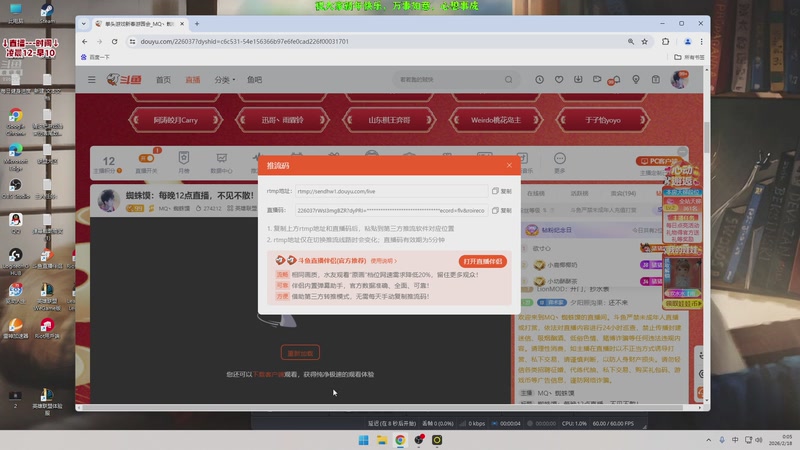
Task: Bookmark this page with the star icon
Action: (x=644, y=41)
